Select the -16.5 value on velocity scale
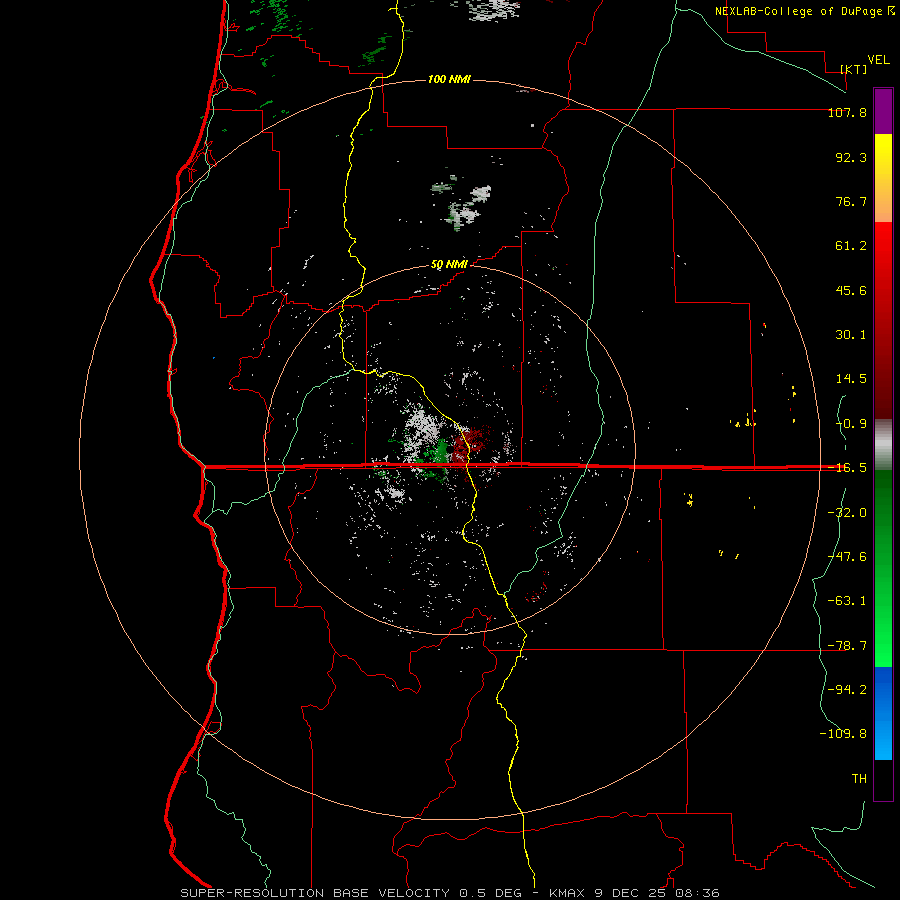 pos(847,468)
